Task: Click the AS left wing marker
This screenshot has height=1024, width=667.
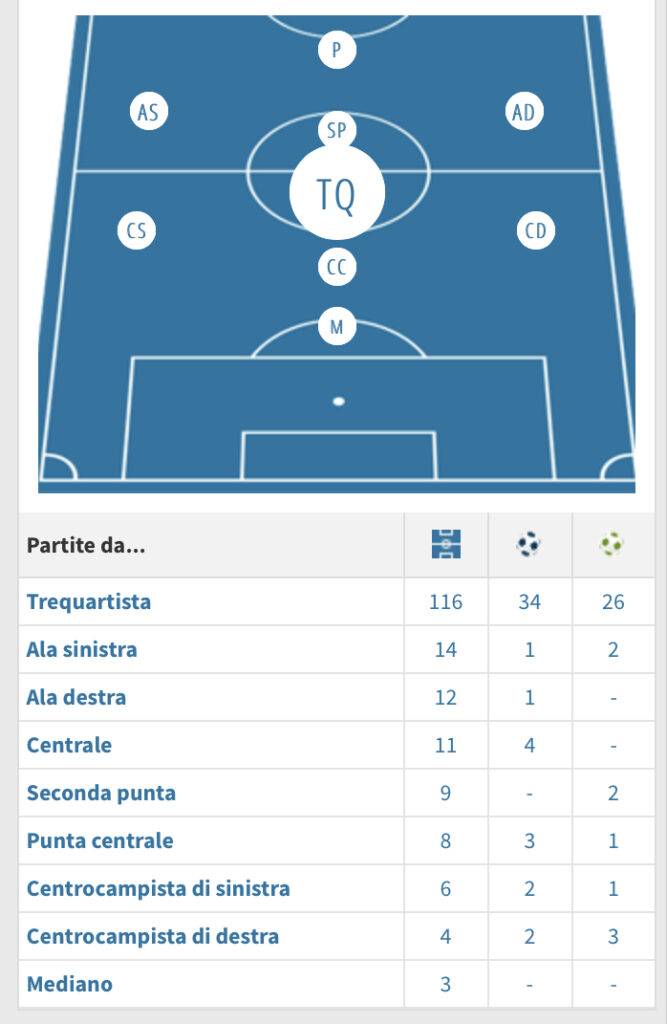Action: tap(148, 112)
